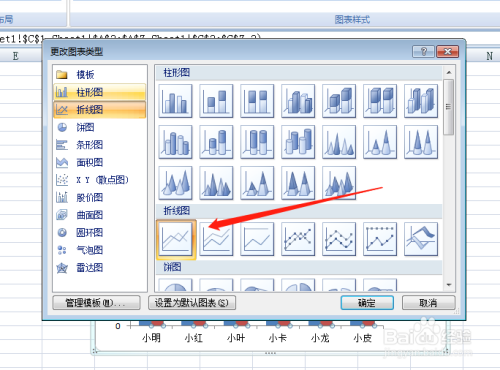This screenshot has width=500, height=370.
Task: Switch to the 饼图 category
Action: 100,127
